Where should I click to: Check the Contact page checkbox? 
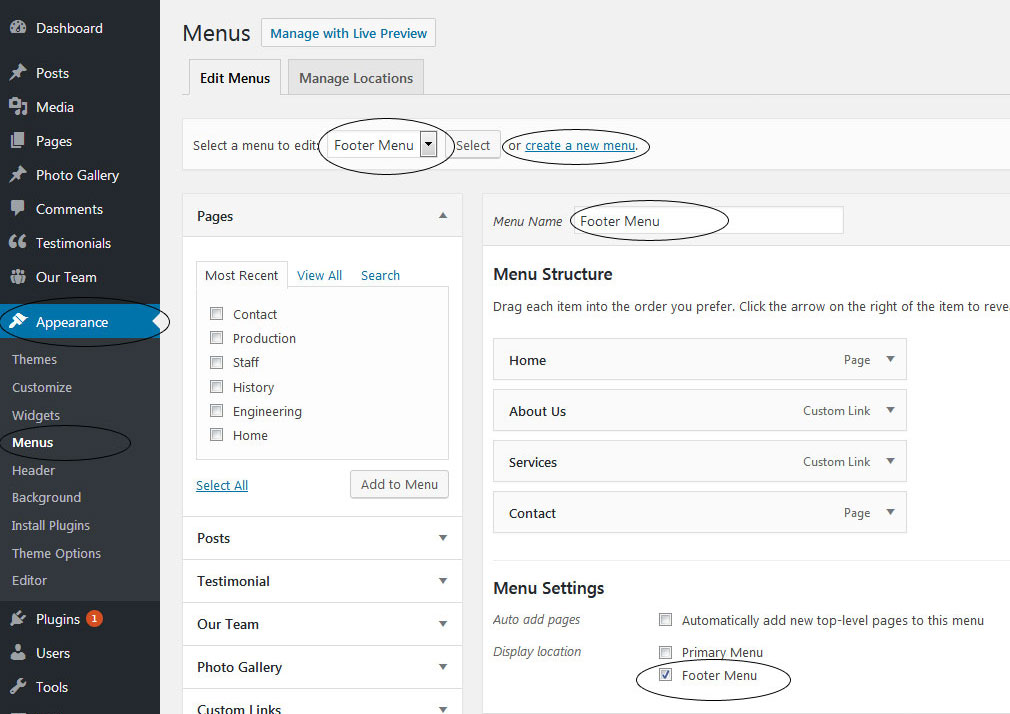click(x=216, y=314)
